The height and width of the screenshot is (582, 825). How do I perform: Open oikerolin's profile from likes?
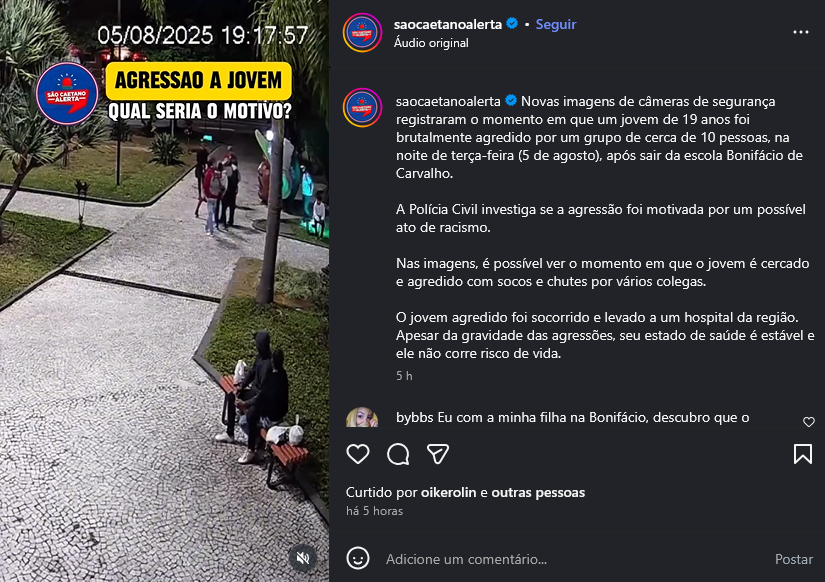click(x=448, y=493)
